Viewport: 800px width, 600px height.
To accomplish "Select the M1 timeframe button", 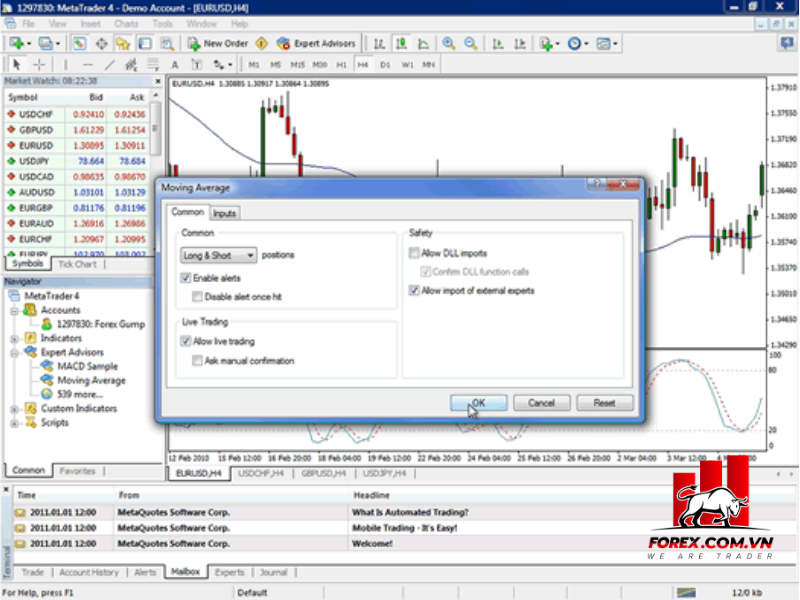I will point(254,65).
